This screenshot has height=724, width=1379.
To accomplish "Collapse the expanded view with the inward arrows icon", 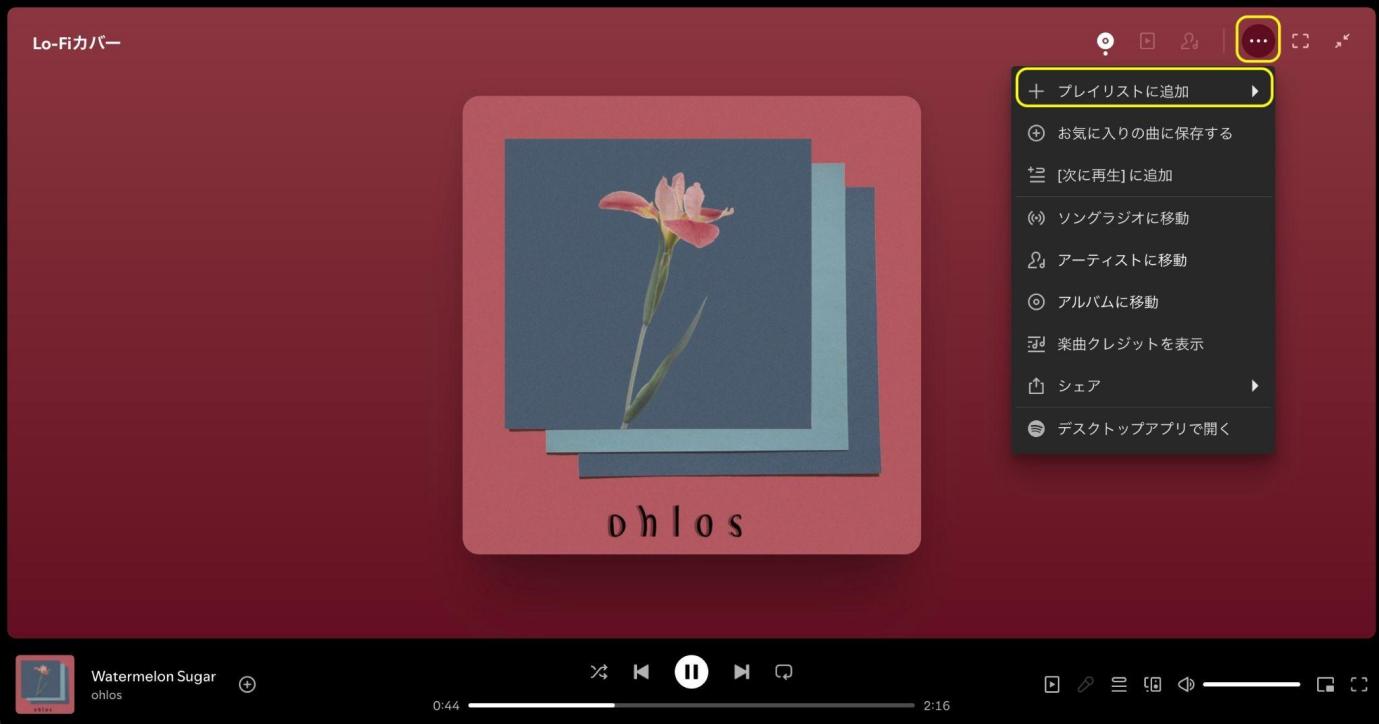I will [x=1342, y=41].
